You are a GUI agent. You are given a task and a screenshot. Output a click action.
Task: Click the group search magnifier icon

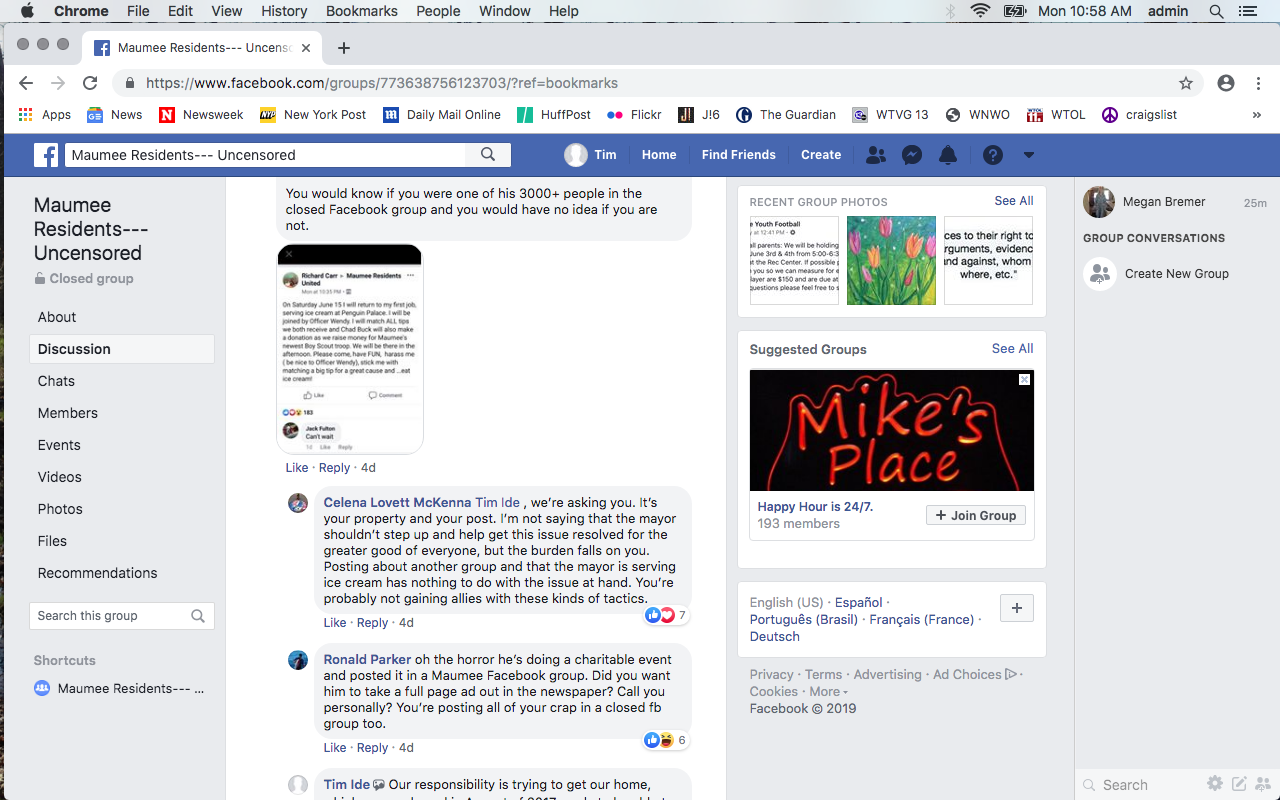point(198,616)
